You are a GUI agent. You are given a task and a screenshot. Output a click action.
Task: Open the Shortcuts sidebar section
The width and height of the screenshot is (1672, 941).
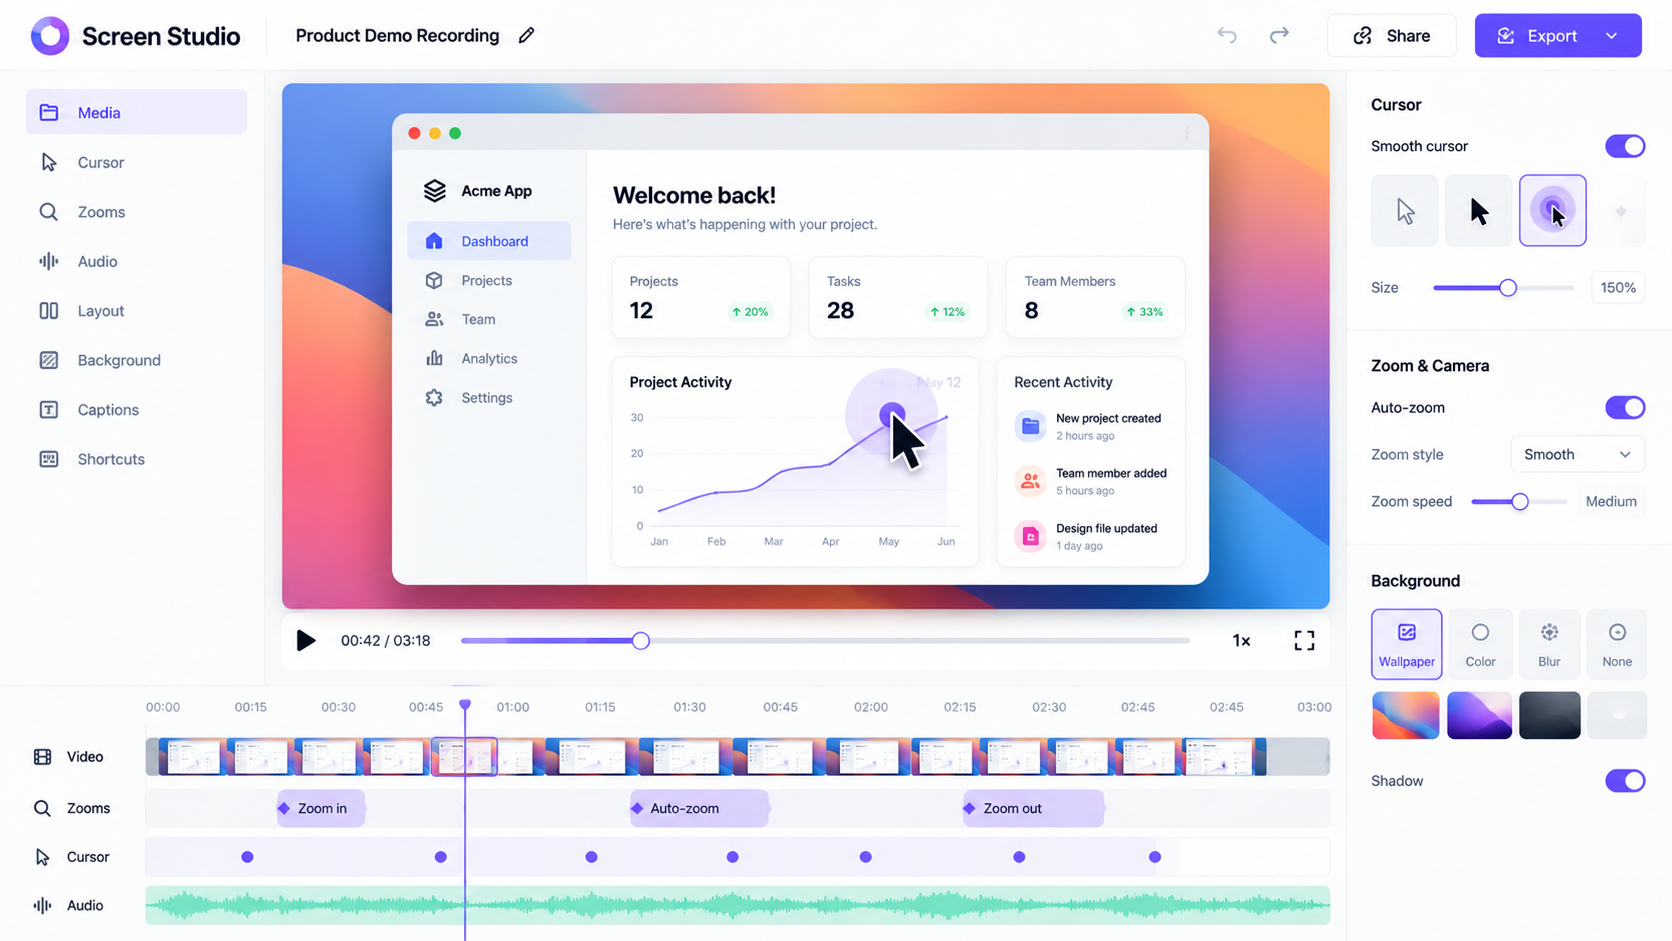coord(137,459)
